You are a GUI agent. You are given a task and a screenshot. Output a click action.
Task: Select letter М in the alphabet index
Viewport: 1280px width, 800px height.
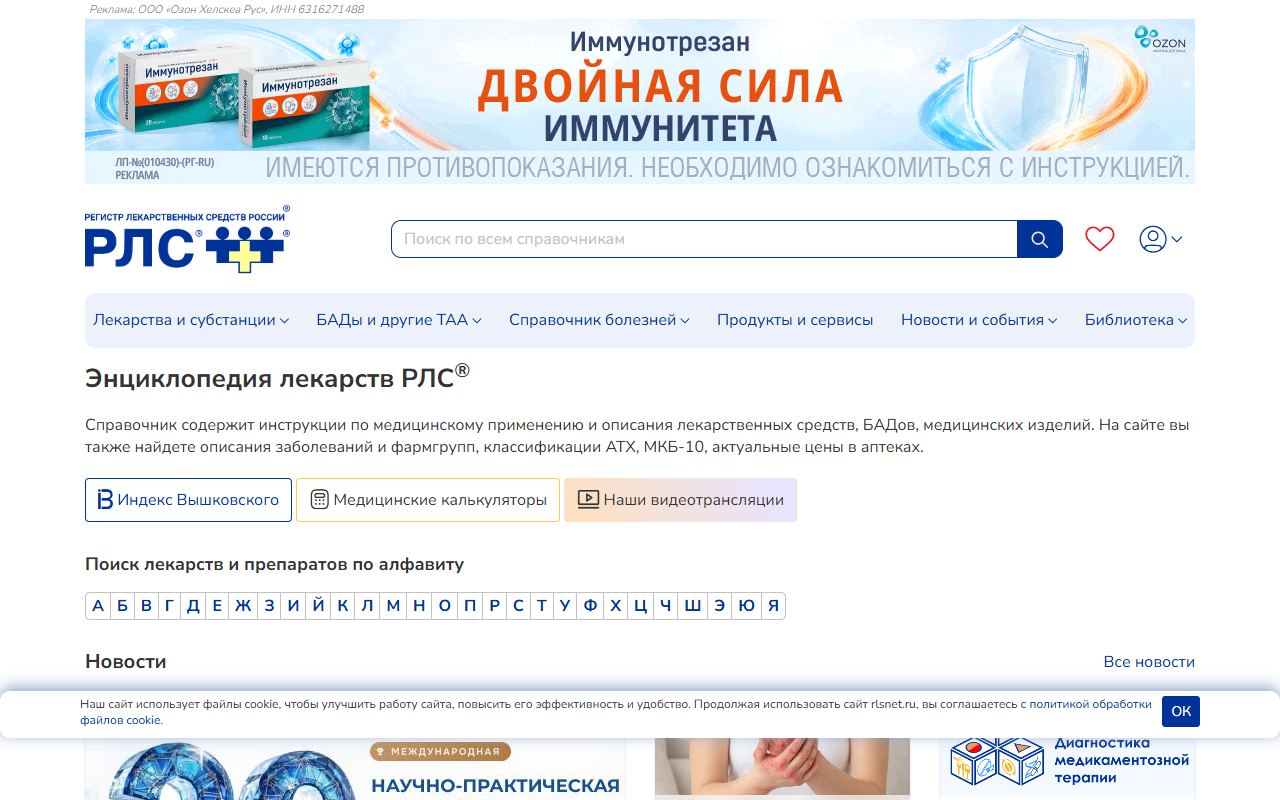(x=393, y=606)
